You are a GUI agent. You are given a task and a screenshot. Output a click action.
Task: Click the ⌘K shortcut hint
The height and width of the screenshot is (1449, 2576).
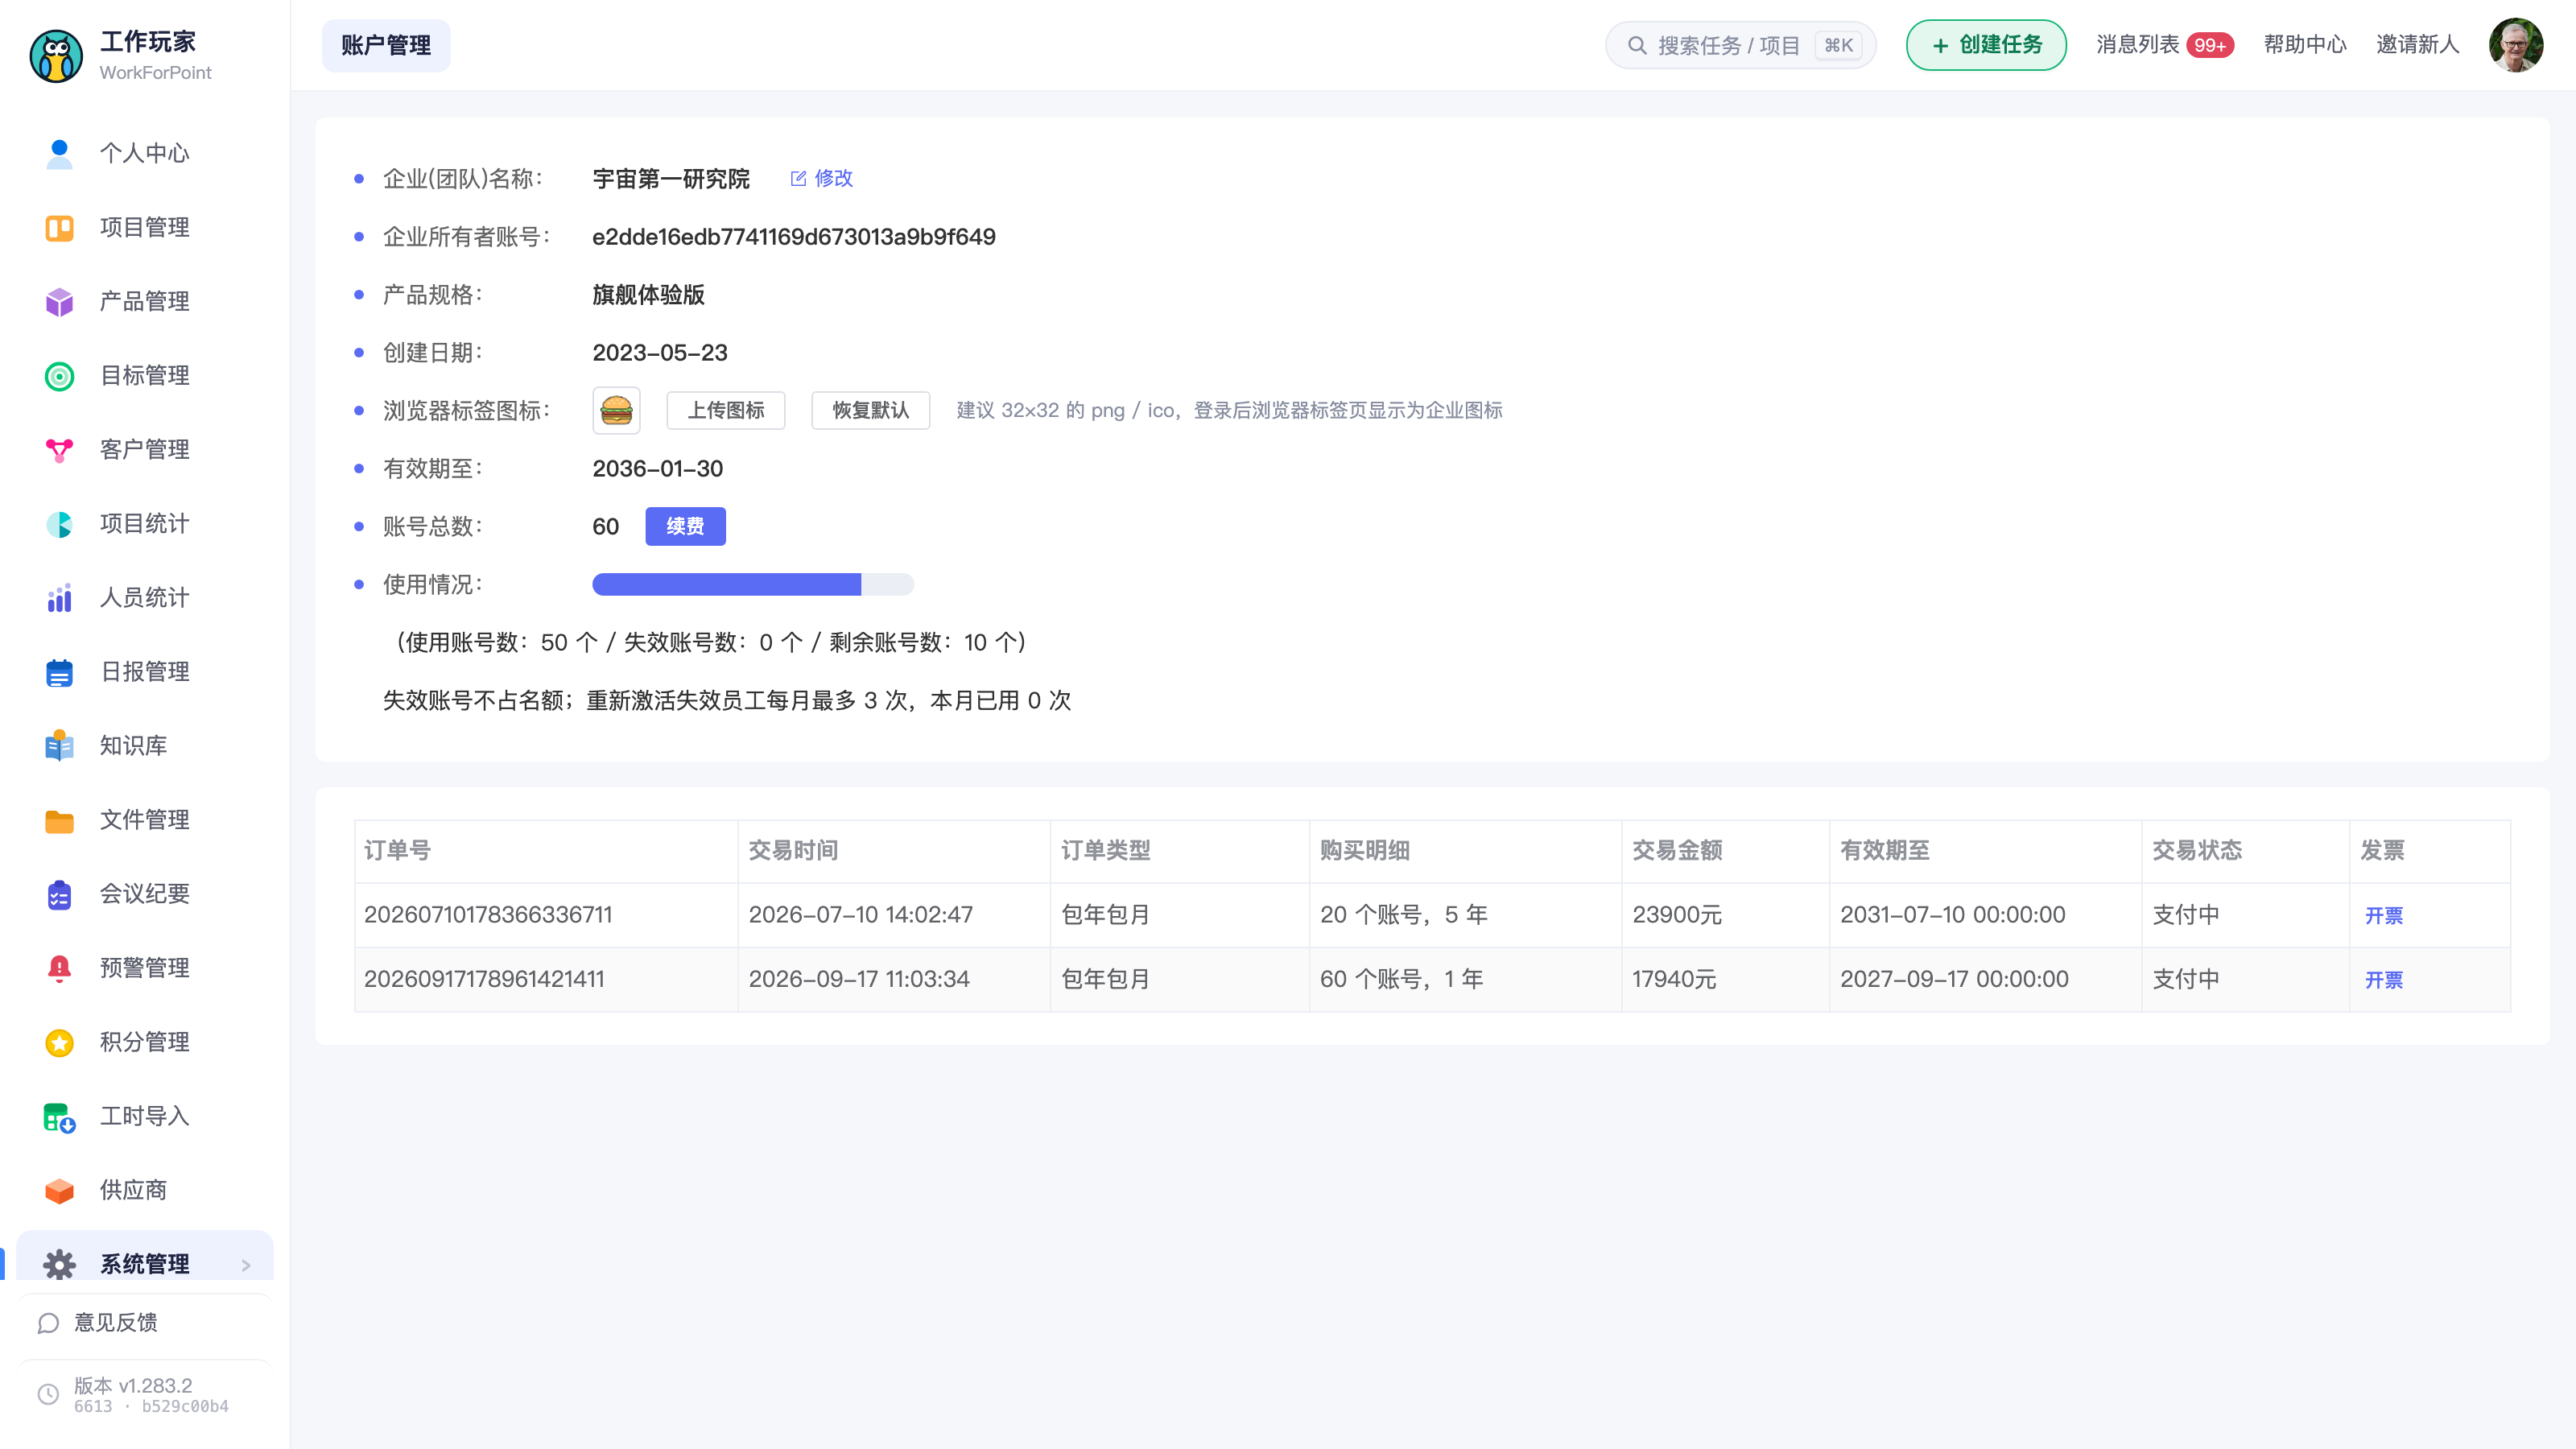(1838, 45)
